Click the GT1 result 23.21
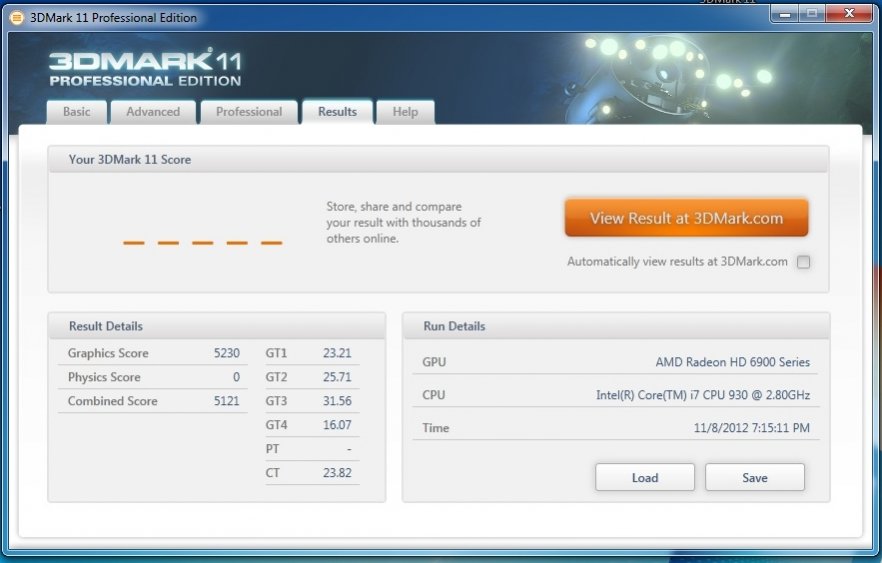This screenshot has width=882, height=563. pos(337,353)
